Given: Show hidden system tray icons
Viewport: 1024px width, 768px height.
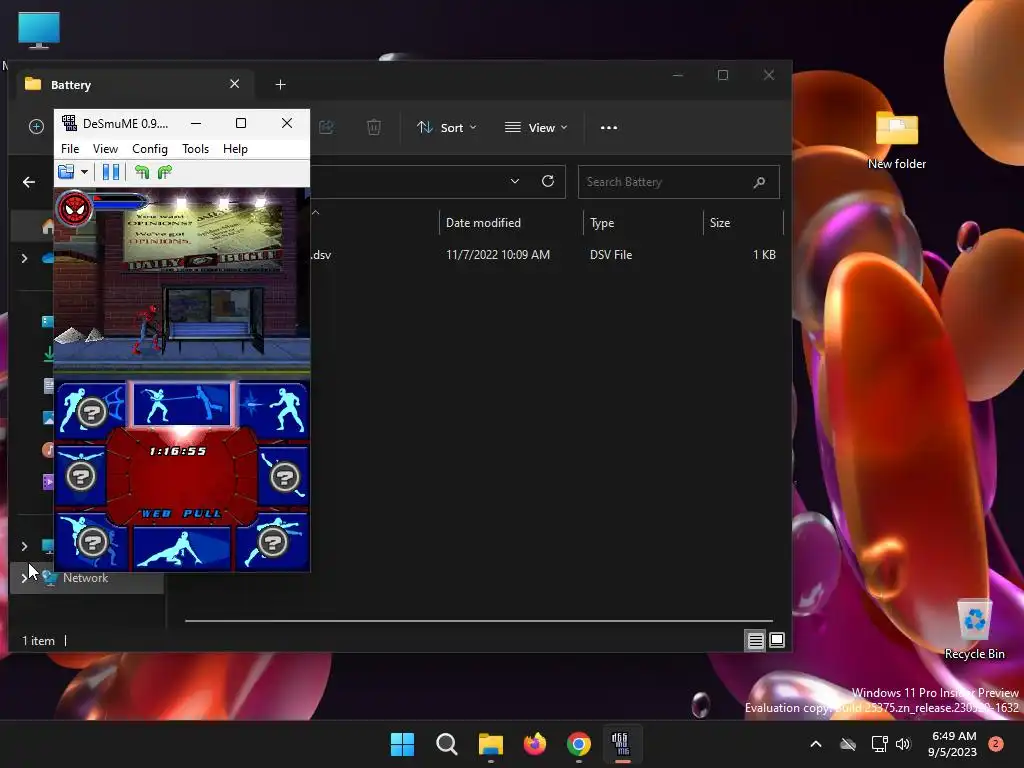Looking at the screenshot, I should click(816, 744).
